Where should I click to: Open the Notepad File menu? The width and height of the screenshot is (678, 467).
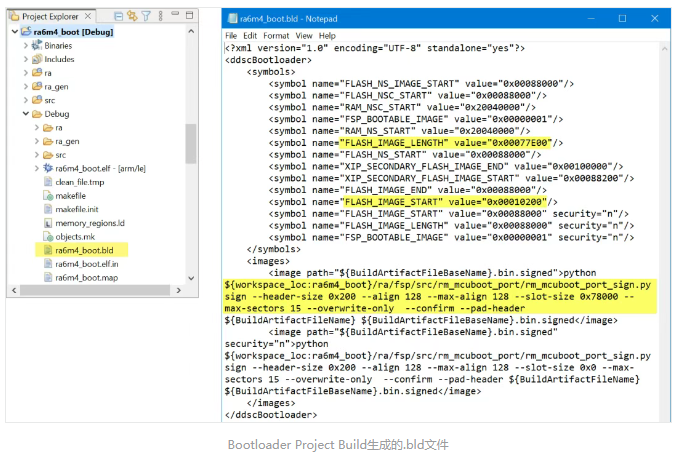pos(231,36)
